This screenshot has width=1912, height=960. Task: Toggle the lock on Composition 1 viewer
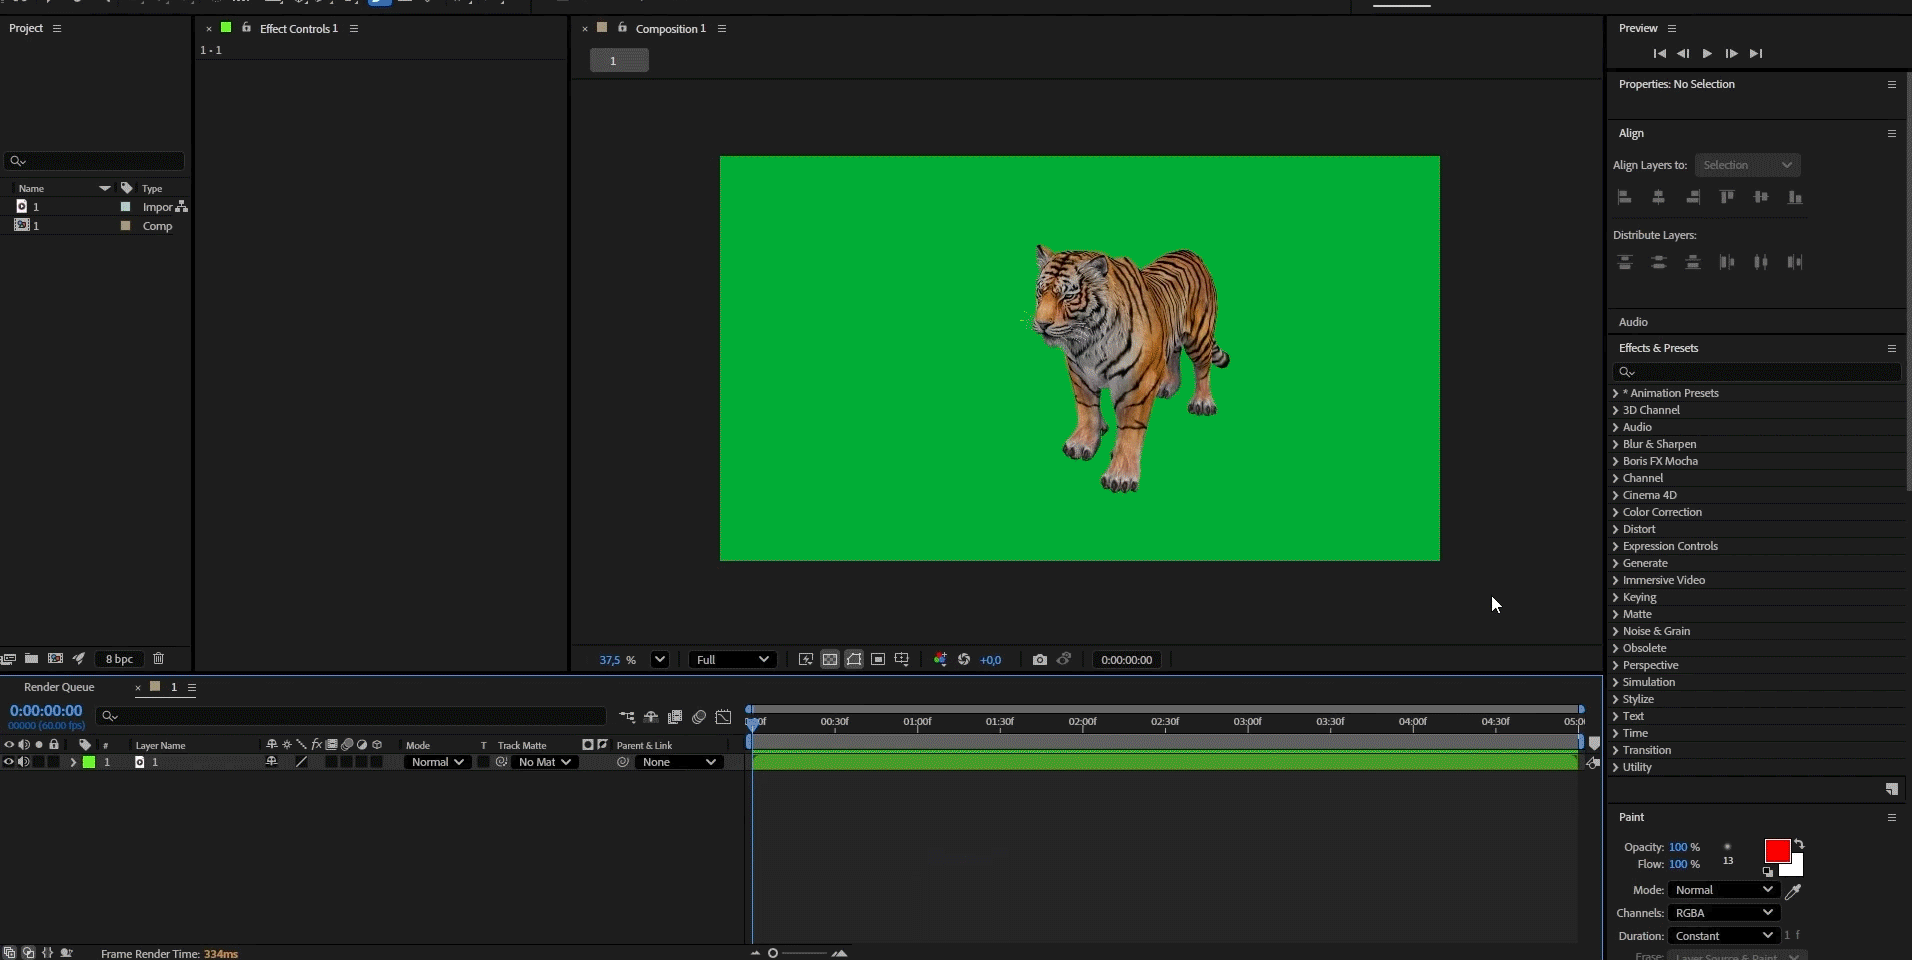click(x=622, y=28)
